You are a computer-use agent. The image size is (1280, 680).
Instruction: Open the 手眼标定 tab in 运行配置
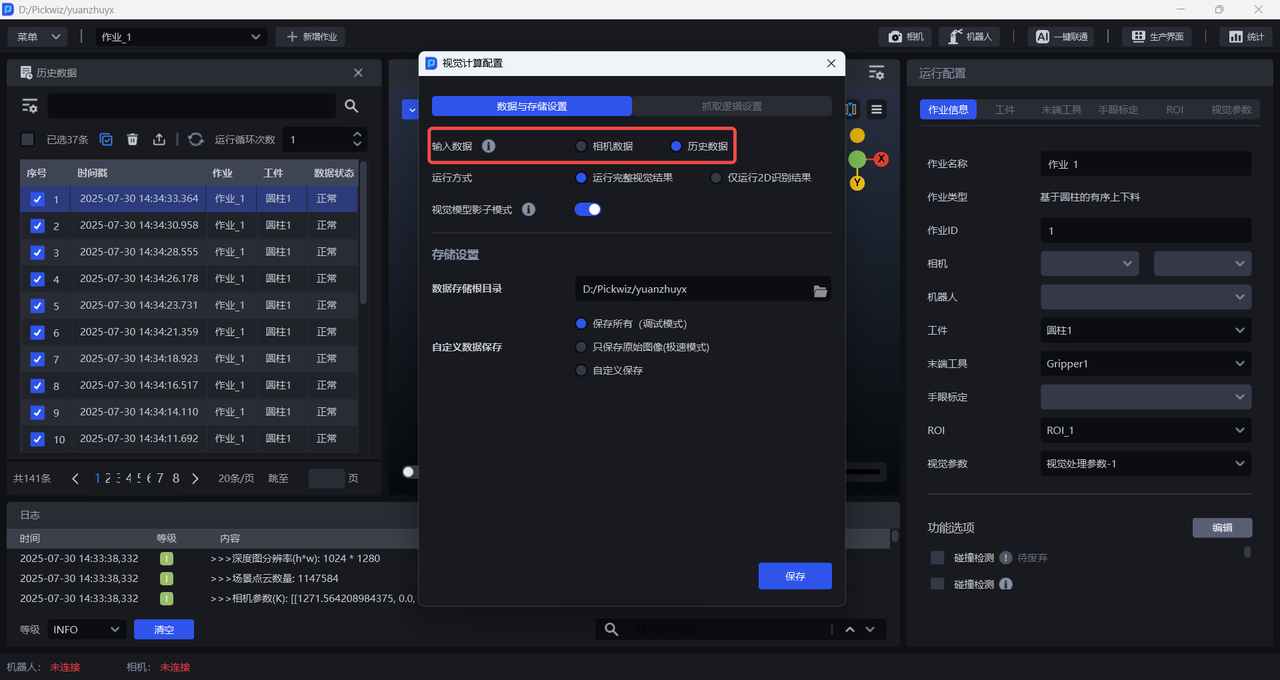[1118, 110]
